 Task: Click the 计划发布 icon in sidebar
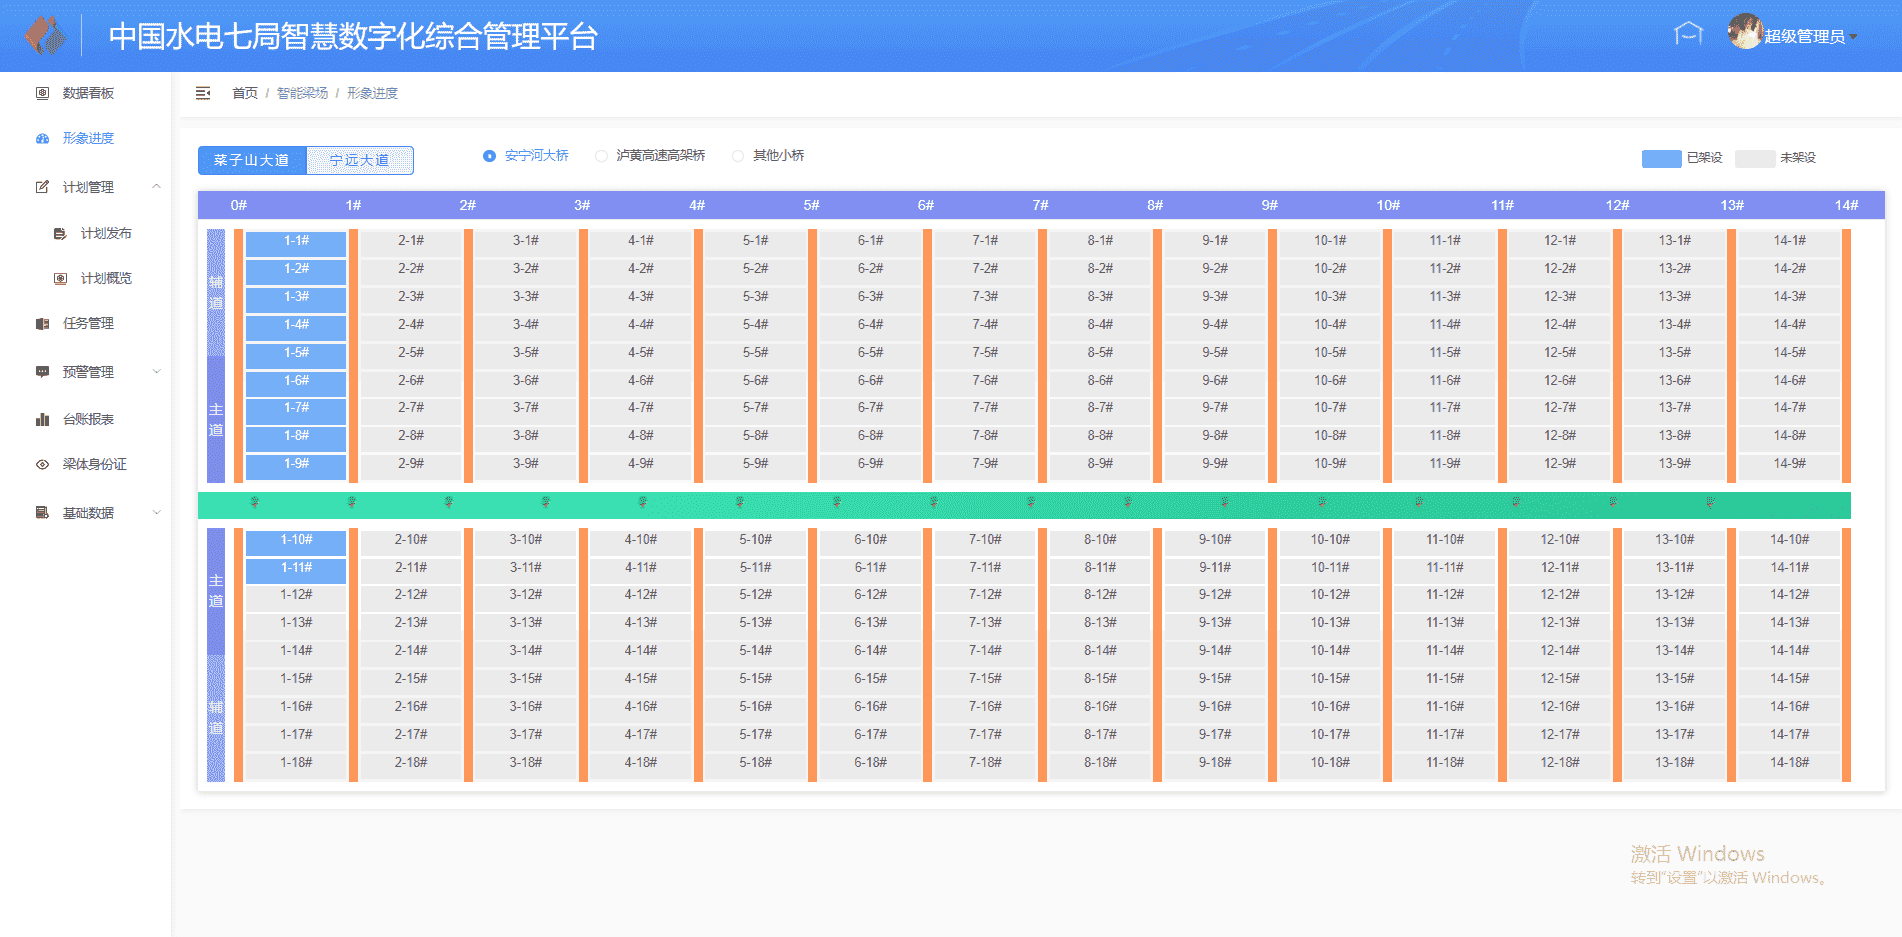point(60,234)
